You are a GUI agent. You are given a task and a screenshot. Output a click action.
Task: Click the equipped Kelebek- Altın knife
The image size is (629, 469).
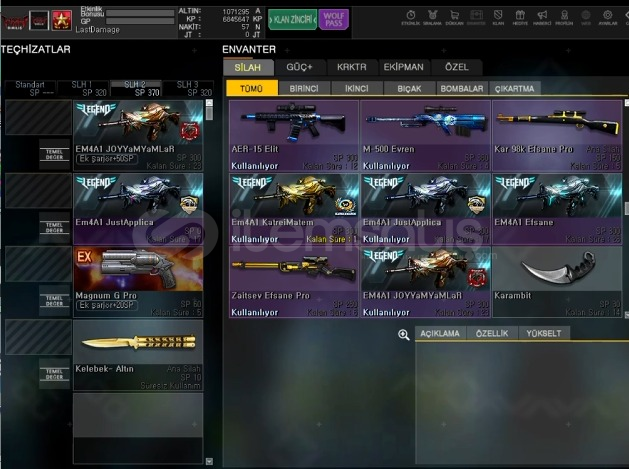tap(138, 355)
